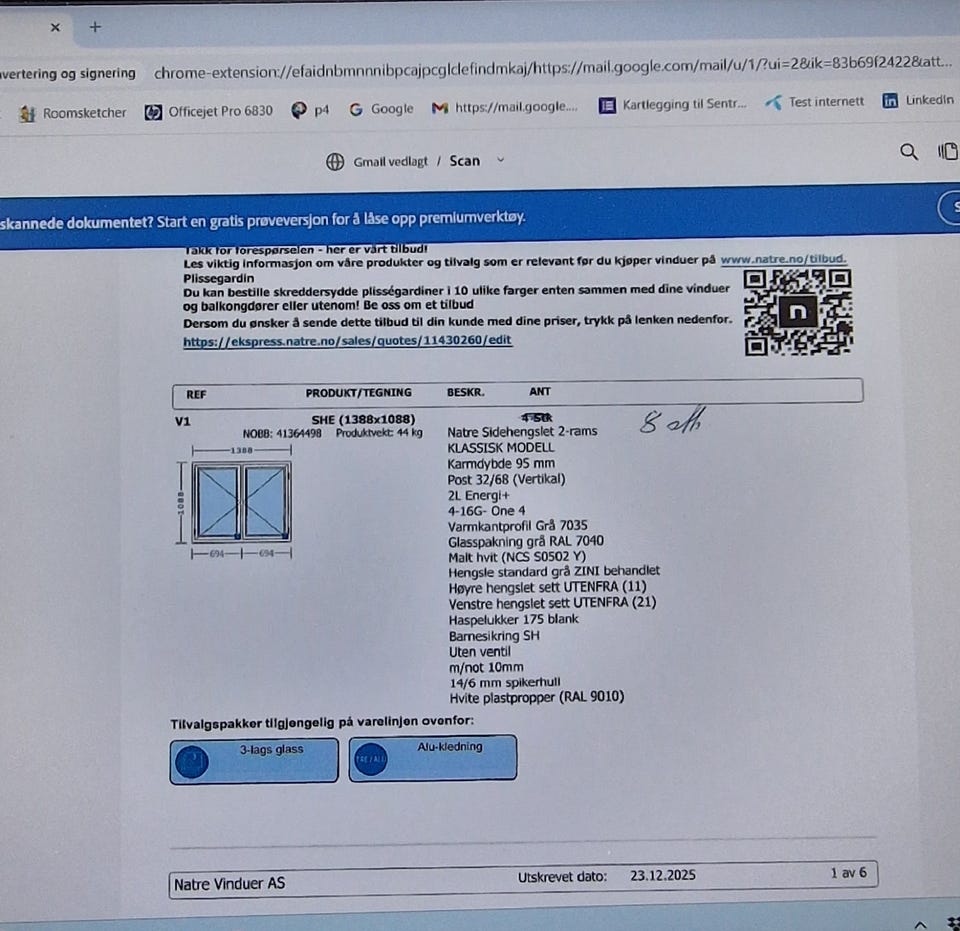960x931 pixels.
Task: Click the NOBB: 41364498 text
Action: [x=282, y=433]
